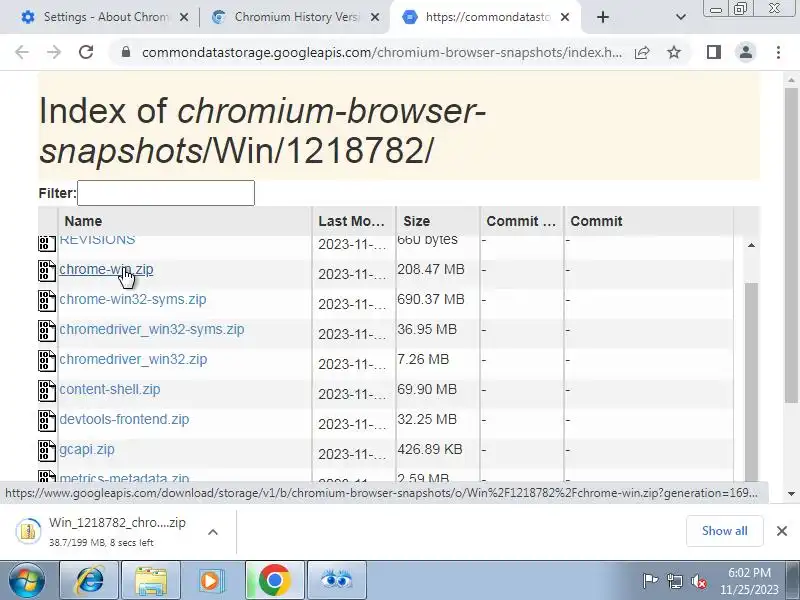Sort by Last Modified column header

tap(352, 221)
